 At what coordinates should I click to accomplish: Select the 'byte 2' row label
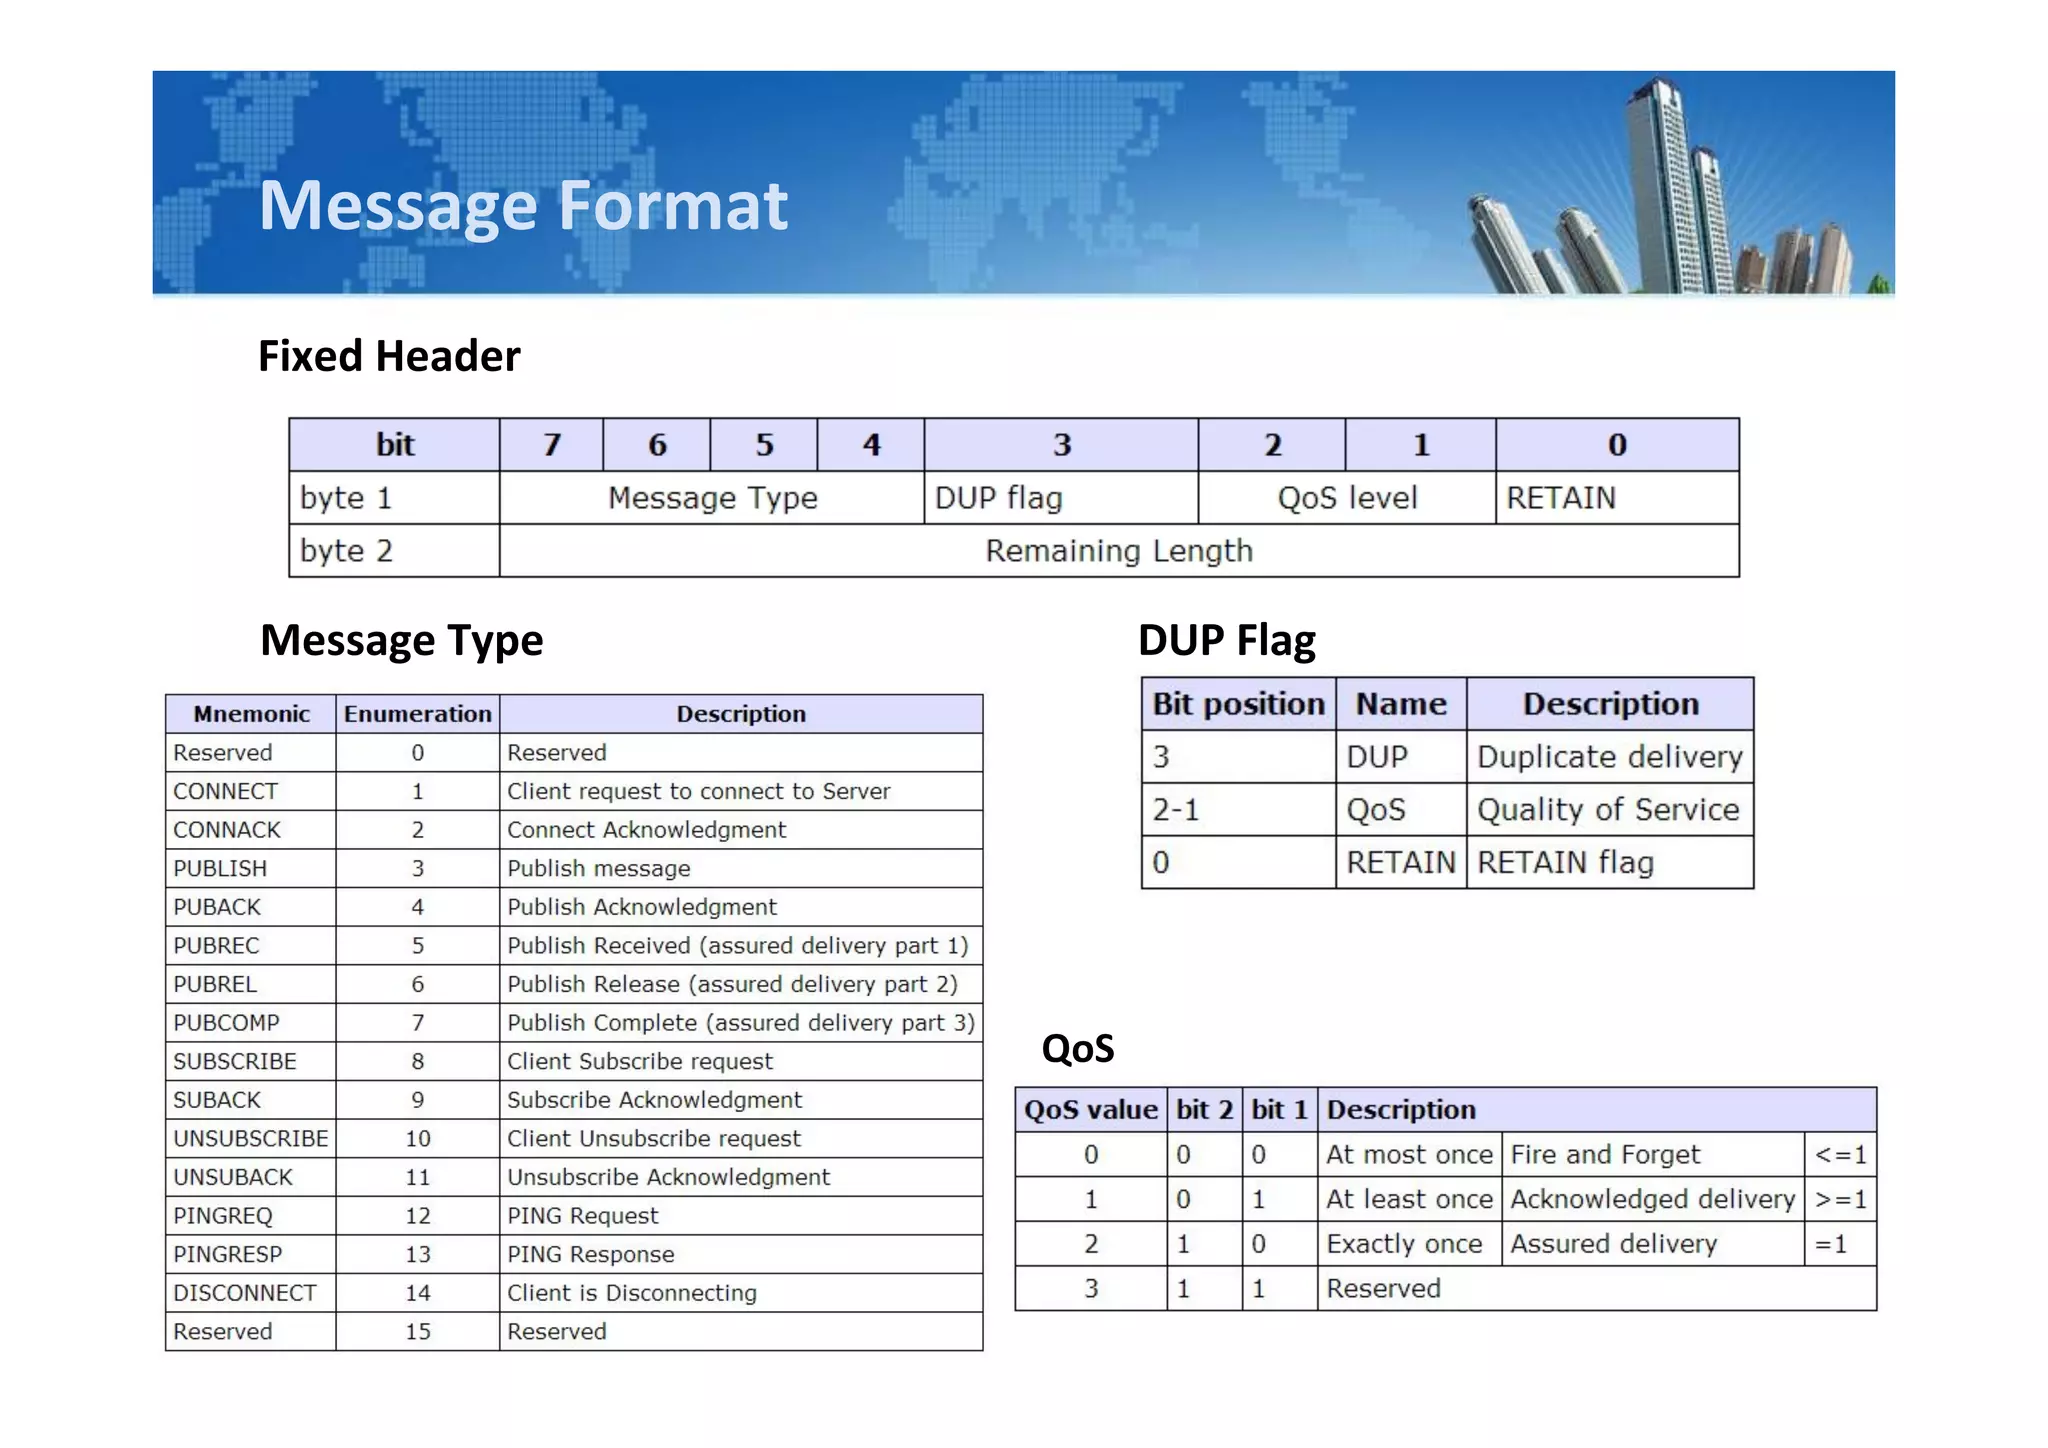(x=394, y=551)
